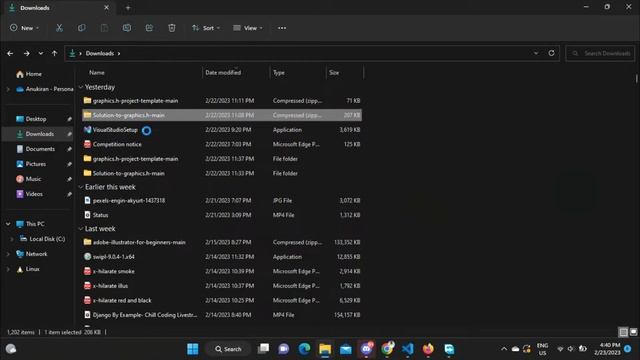Click the Copy icon in toolbar
640x360 pixels.
(x=82, y=28)
